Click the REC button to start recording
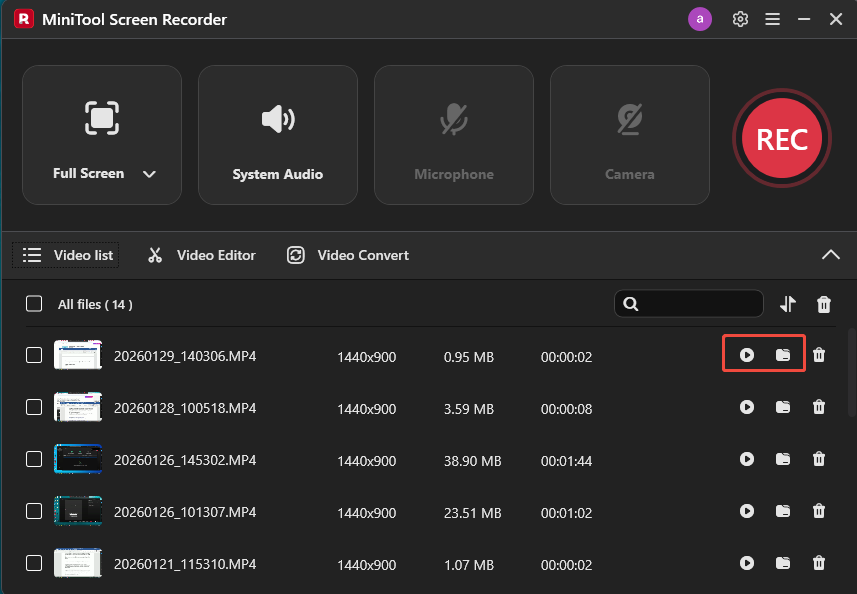Viewport: 857px width, 594px height. (x=781, y=138)
